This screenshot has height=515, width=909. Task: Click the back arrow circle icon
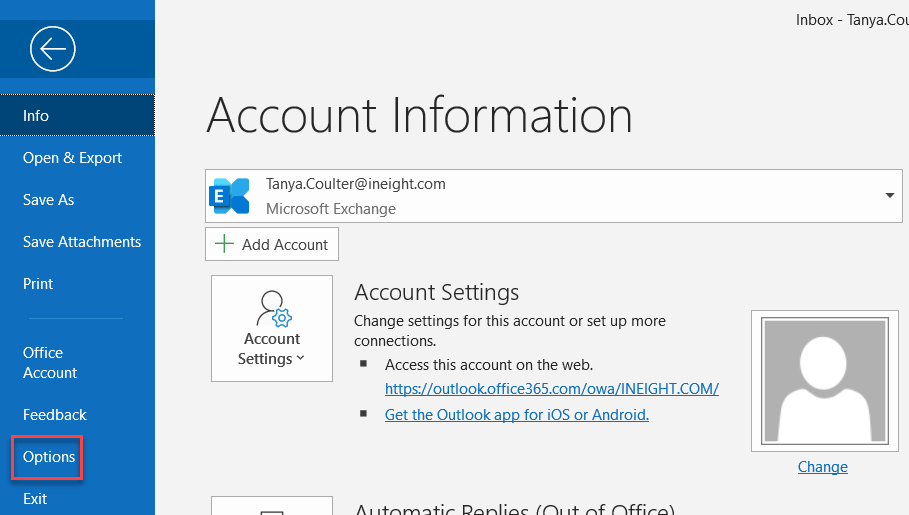click(53, 49)
